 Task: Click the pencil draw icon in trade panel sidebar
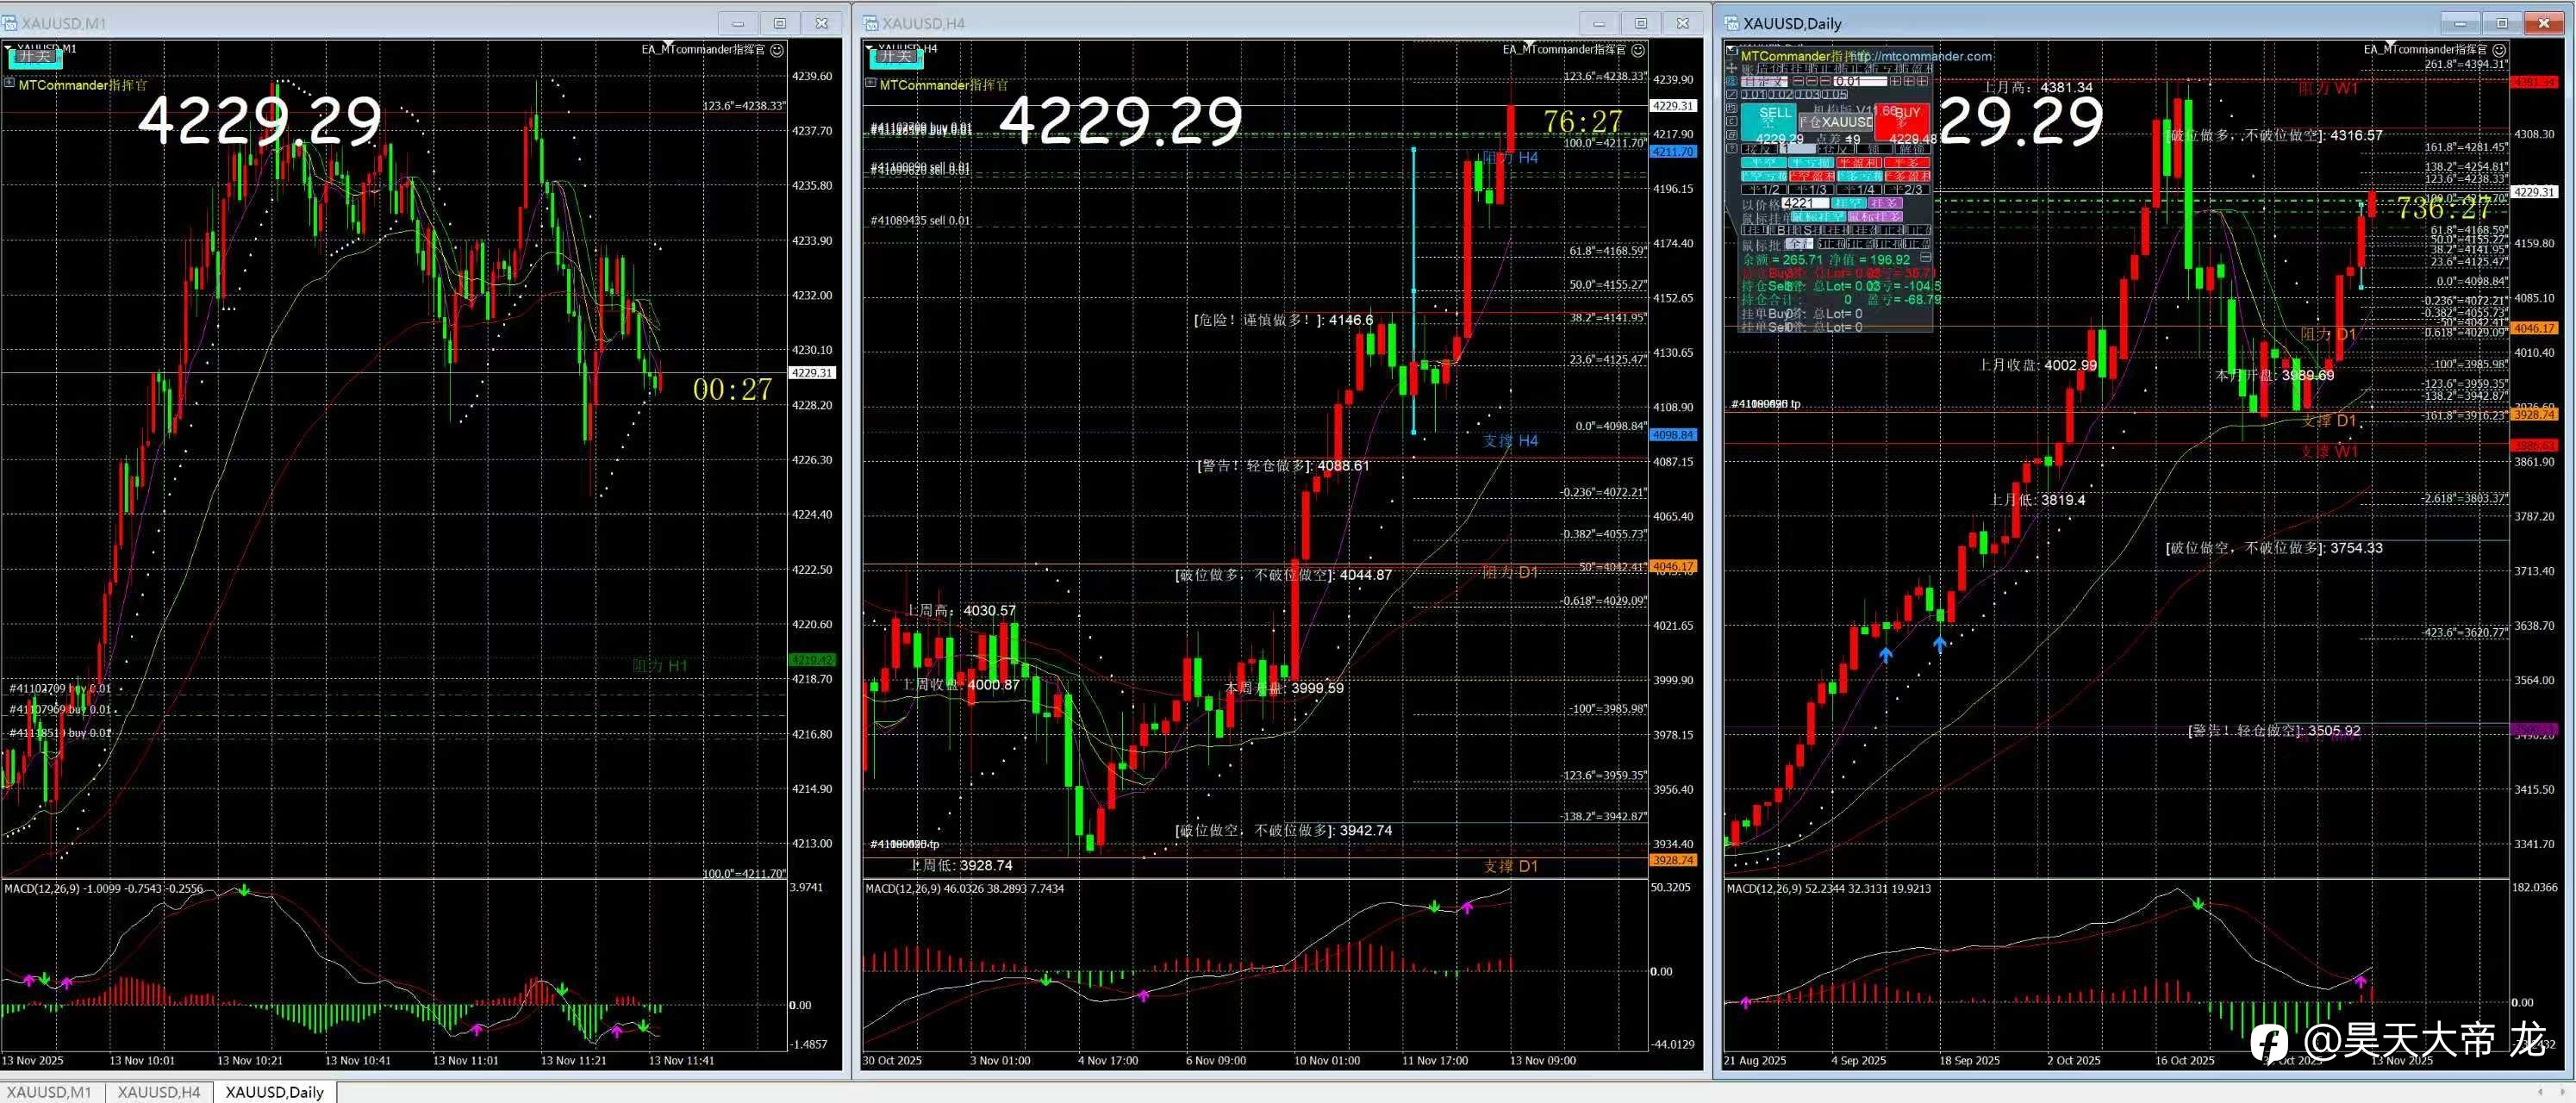[x=1732, y=94]
